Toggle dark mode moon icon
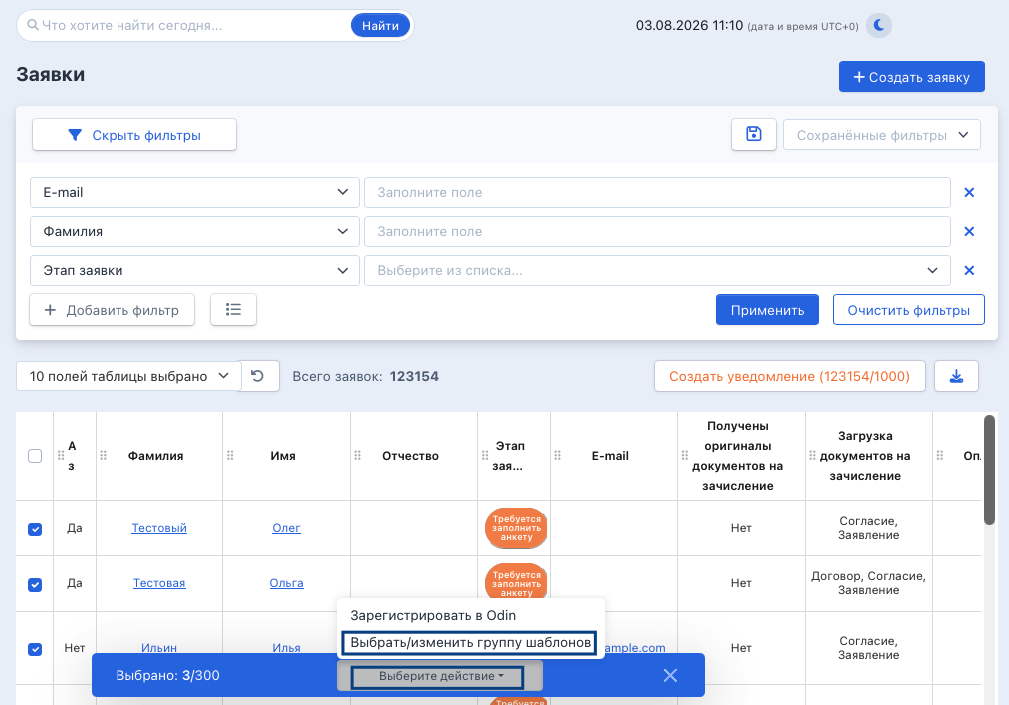Viewport: 1009px width, 705px height. tap(878, 26)
